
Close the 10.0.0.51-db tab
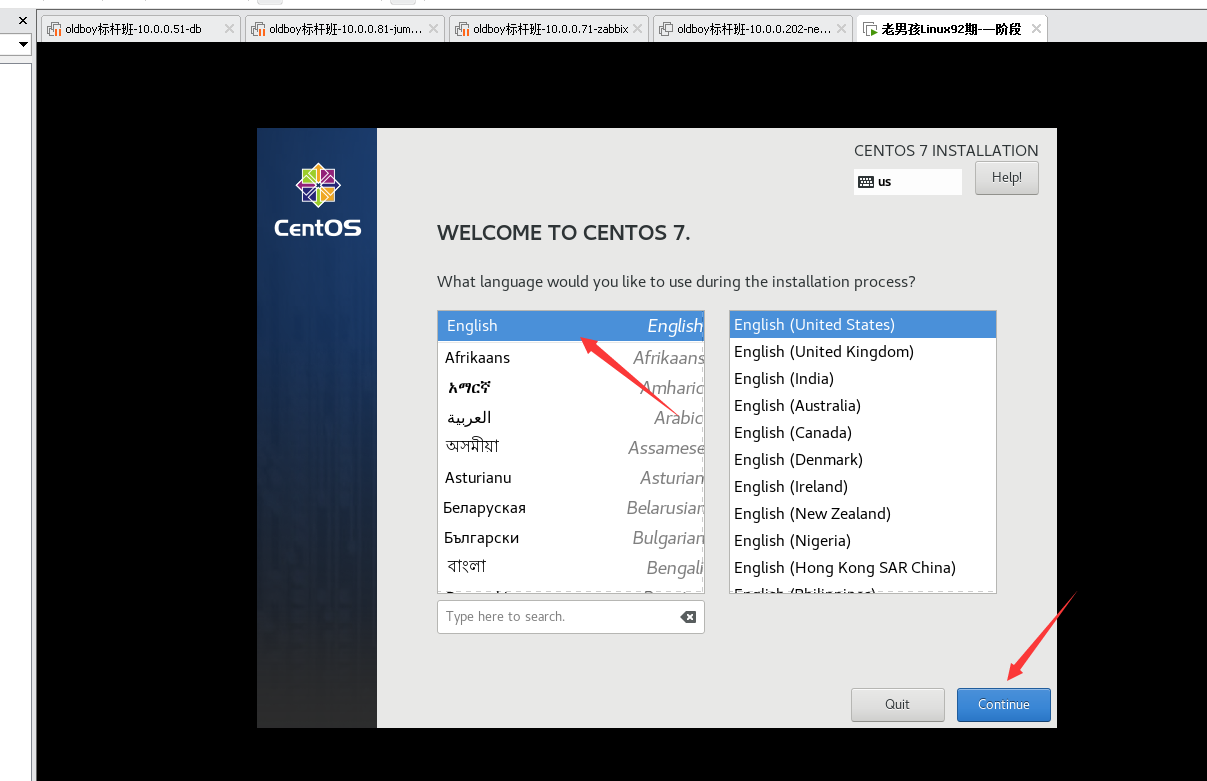click(229, 29)
